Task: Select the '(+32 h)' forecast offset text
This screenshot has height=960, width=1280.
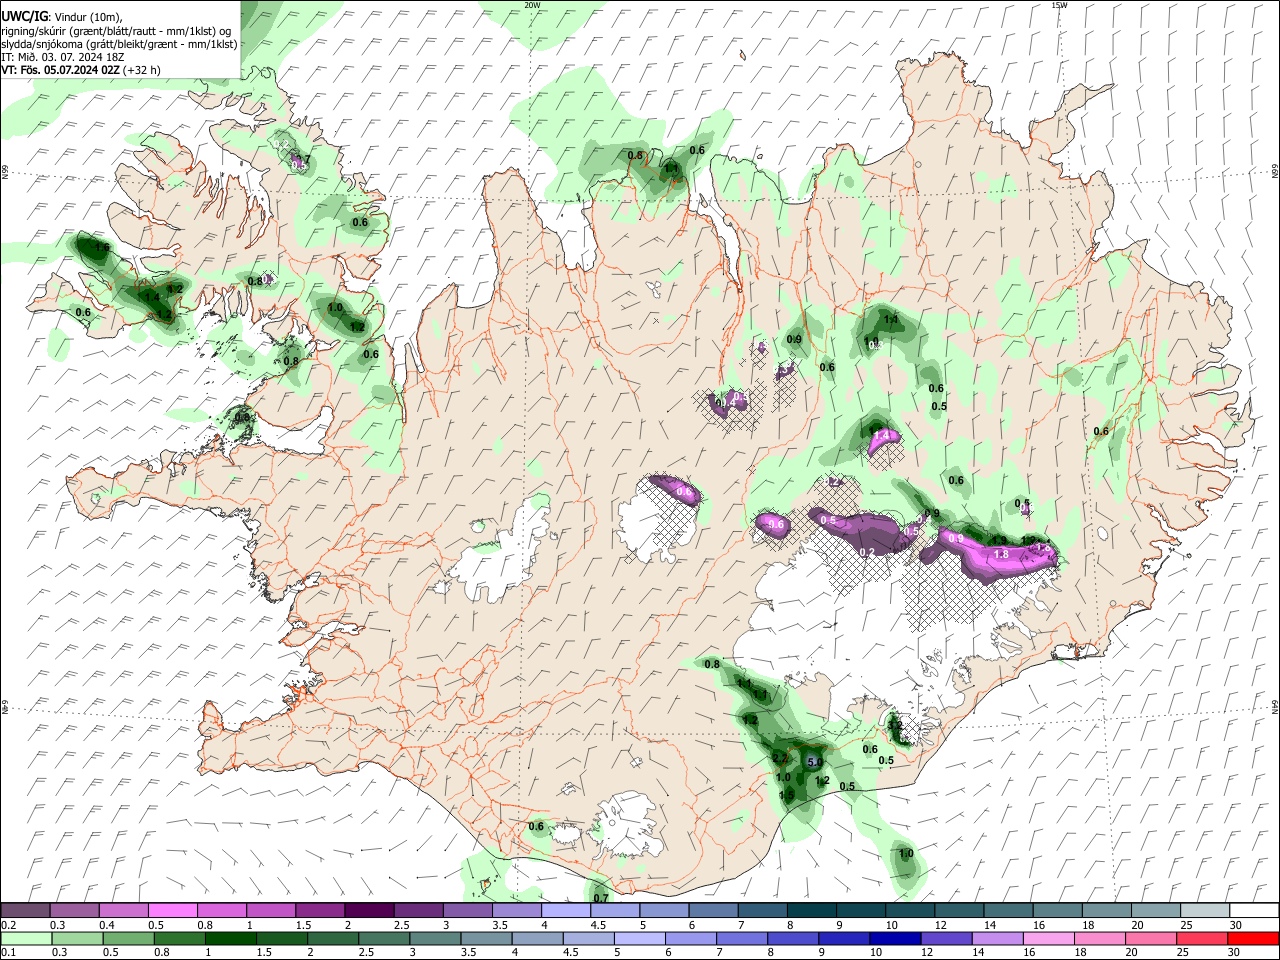Action: click(142, 70)
